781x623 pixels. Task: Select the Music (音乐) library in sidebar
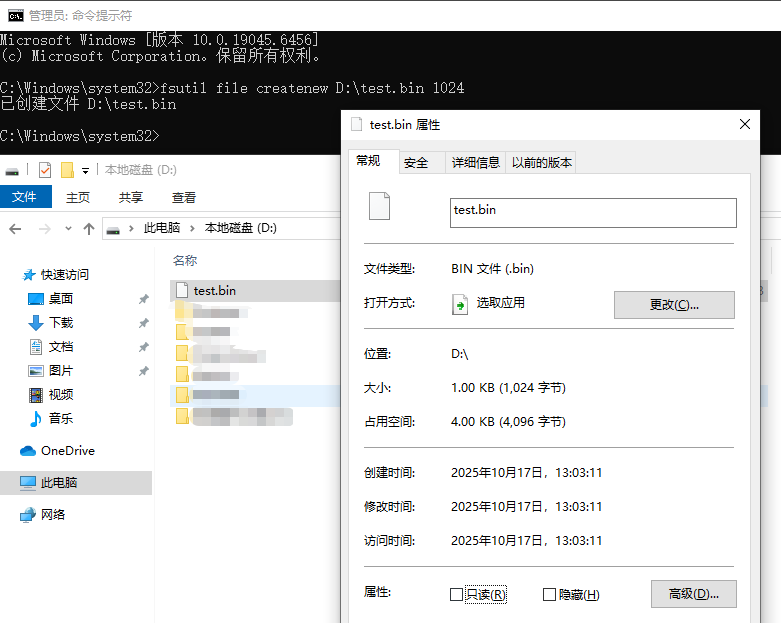click(x=60, y=419)
